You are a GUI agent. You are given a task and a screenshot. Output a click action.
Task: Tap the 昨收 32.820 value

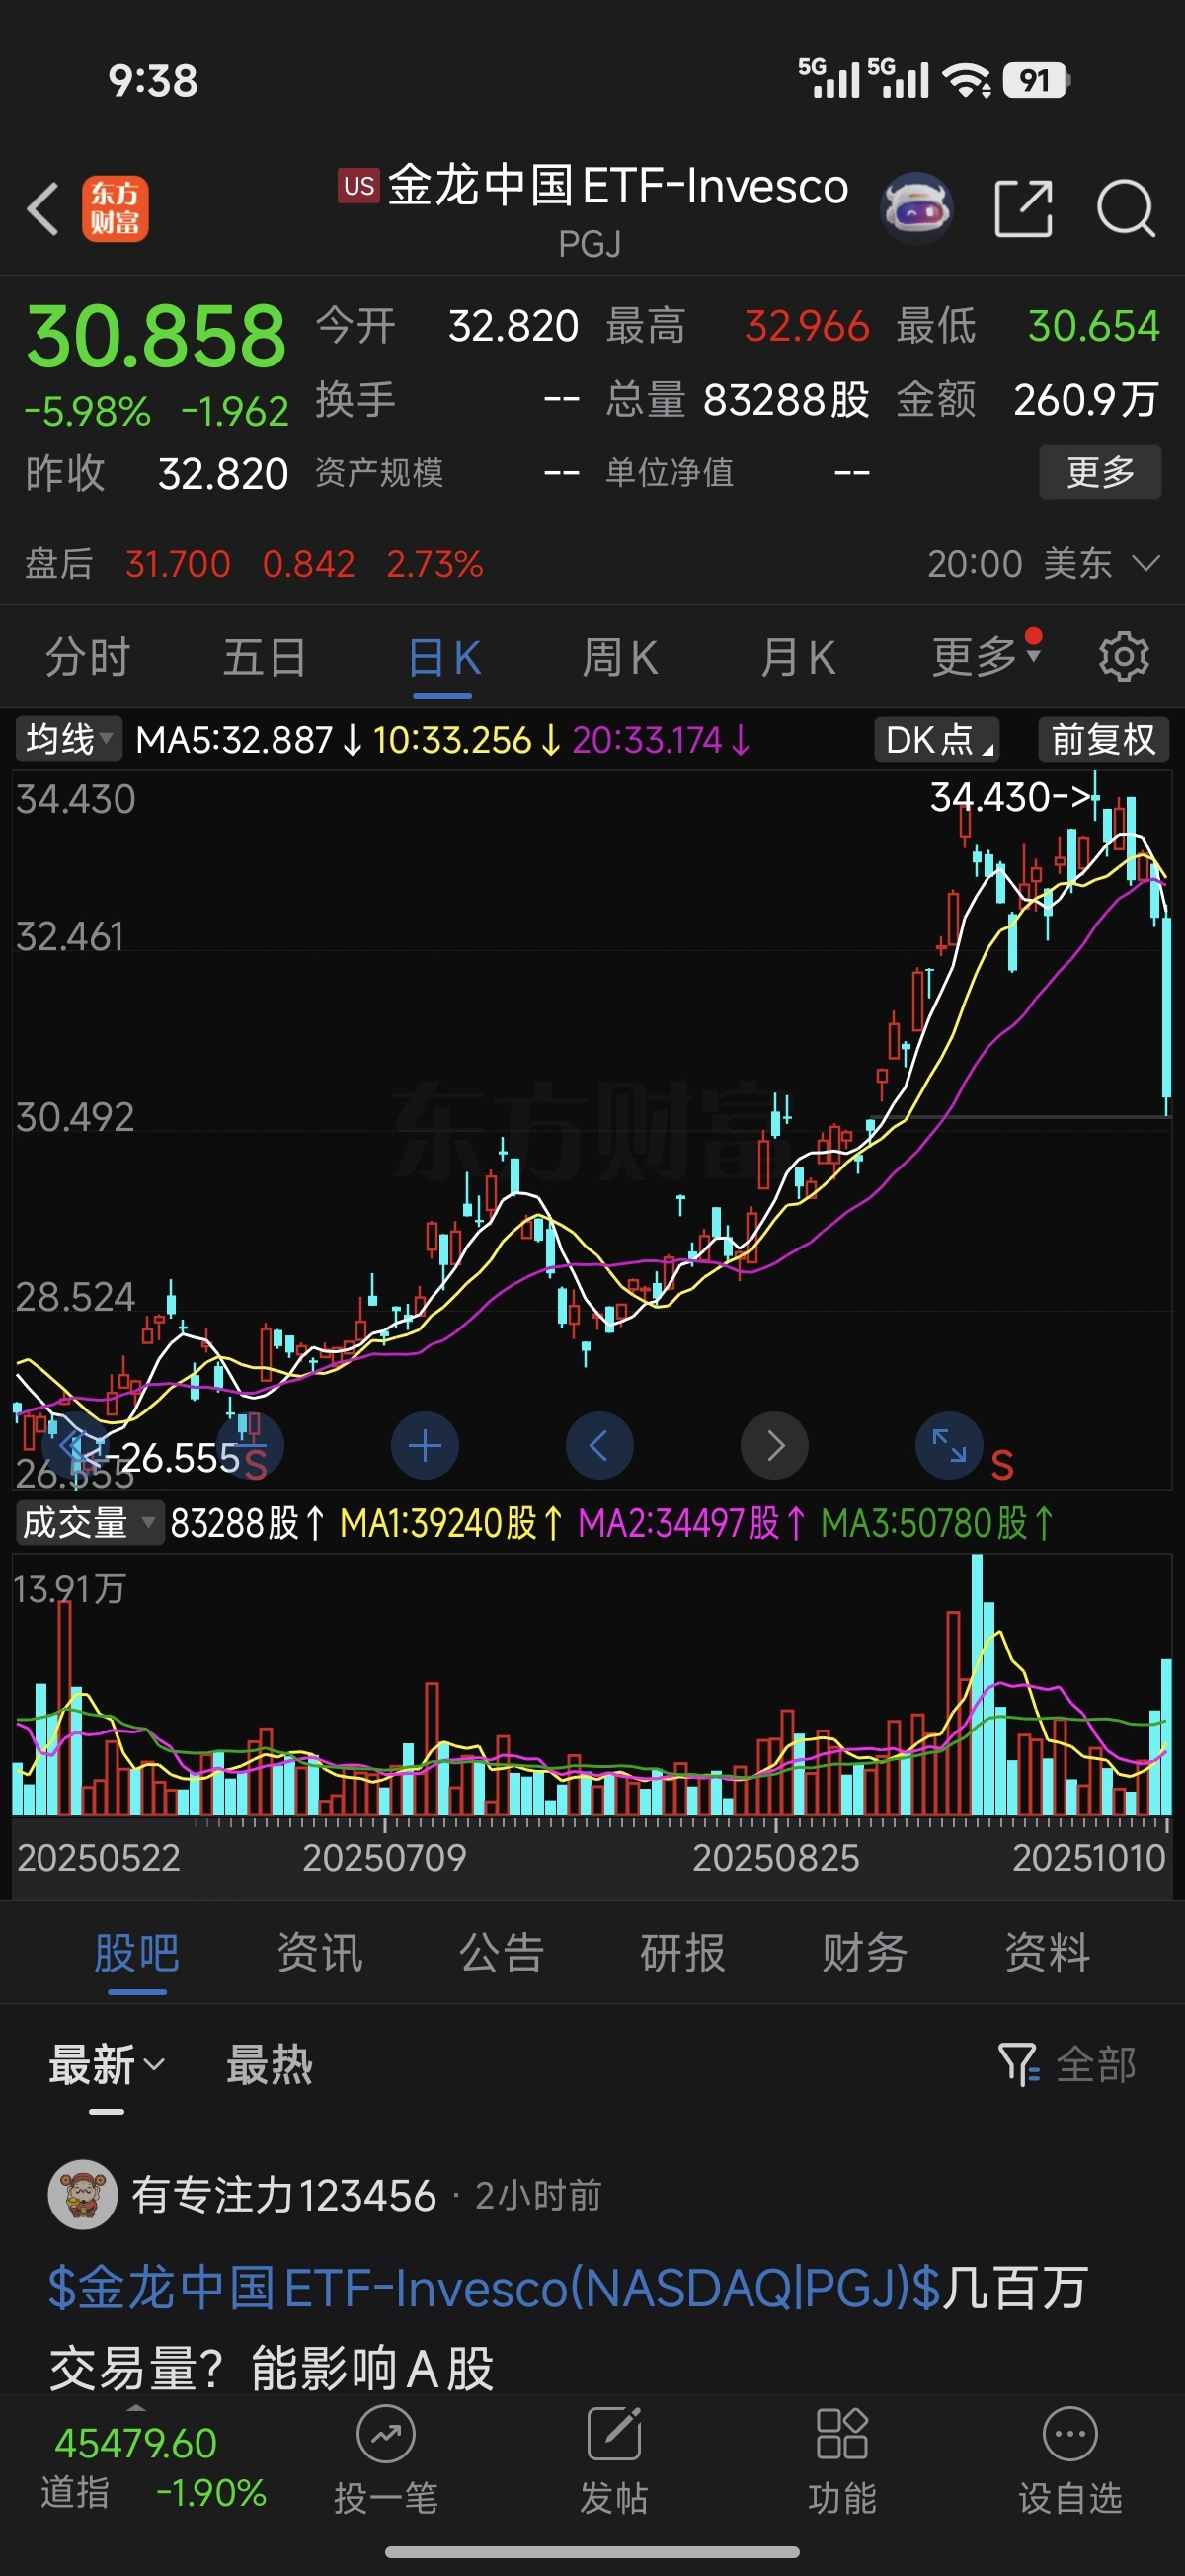[x=223, y=473]
